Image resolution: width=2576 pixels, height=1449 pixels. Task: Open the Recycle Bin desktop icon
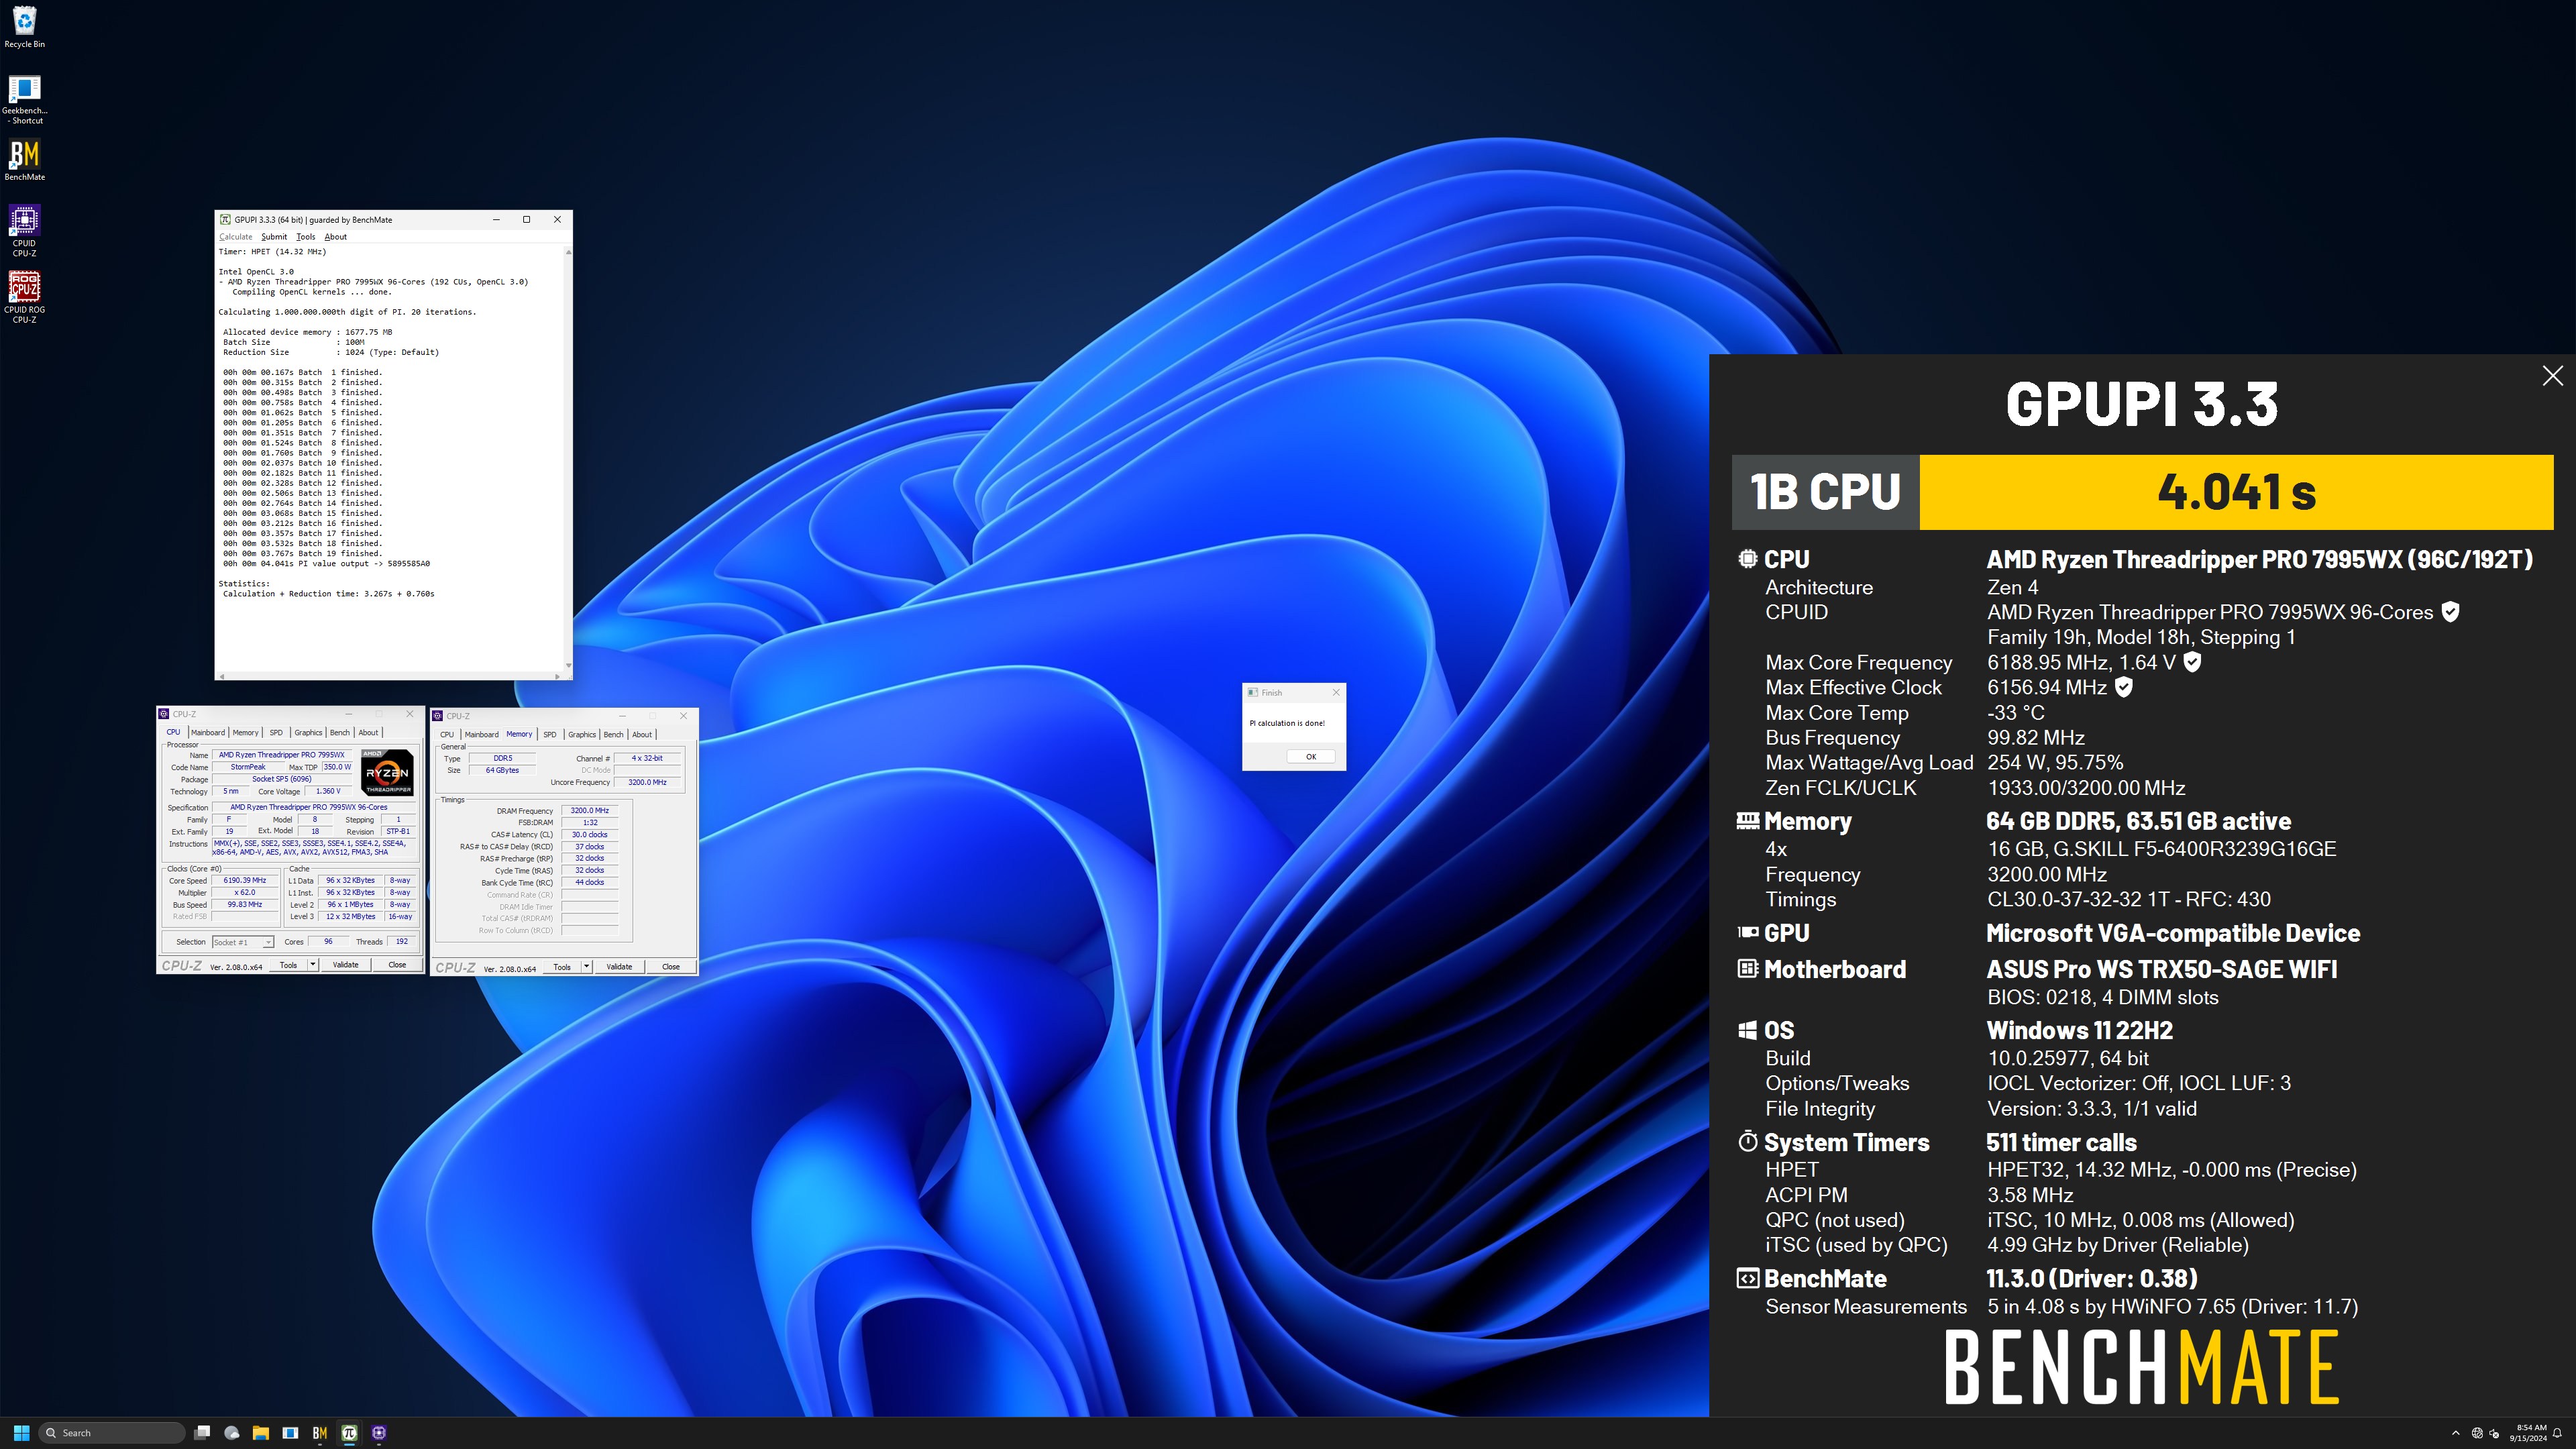coord(24,27)
